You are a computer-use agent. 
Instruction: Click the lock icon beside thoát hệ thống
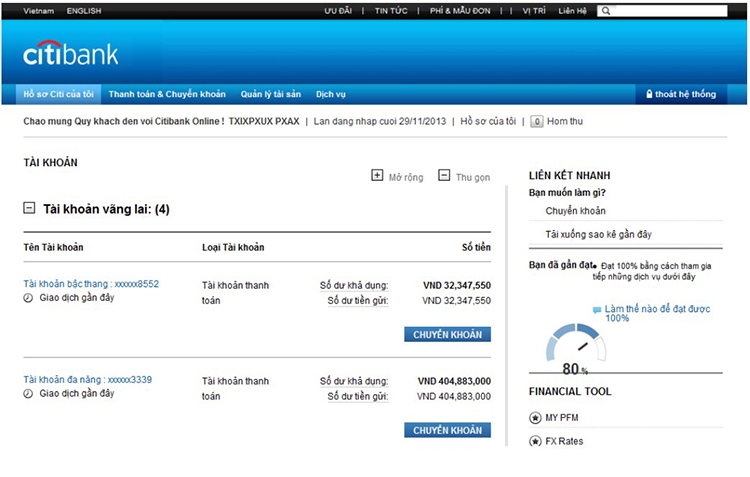(649, 94)
